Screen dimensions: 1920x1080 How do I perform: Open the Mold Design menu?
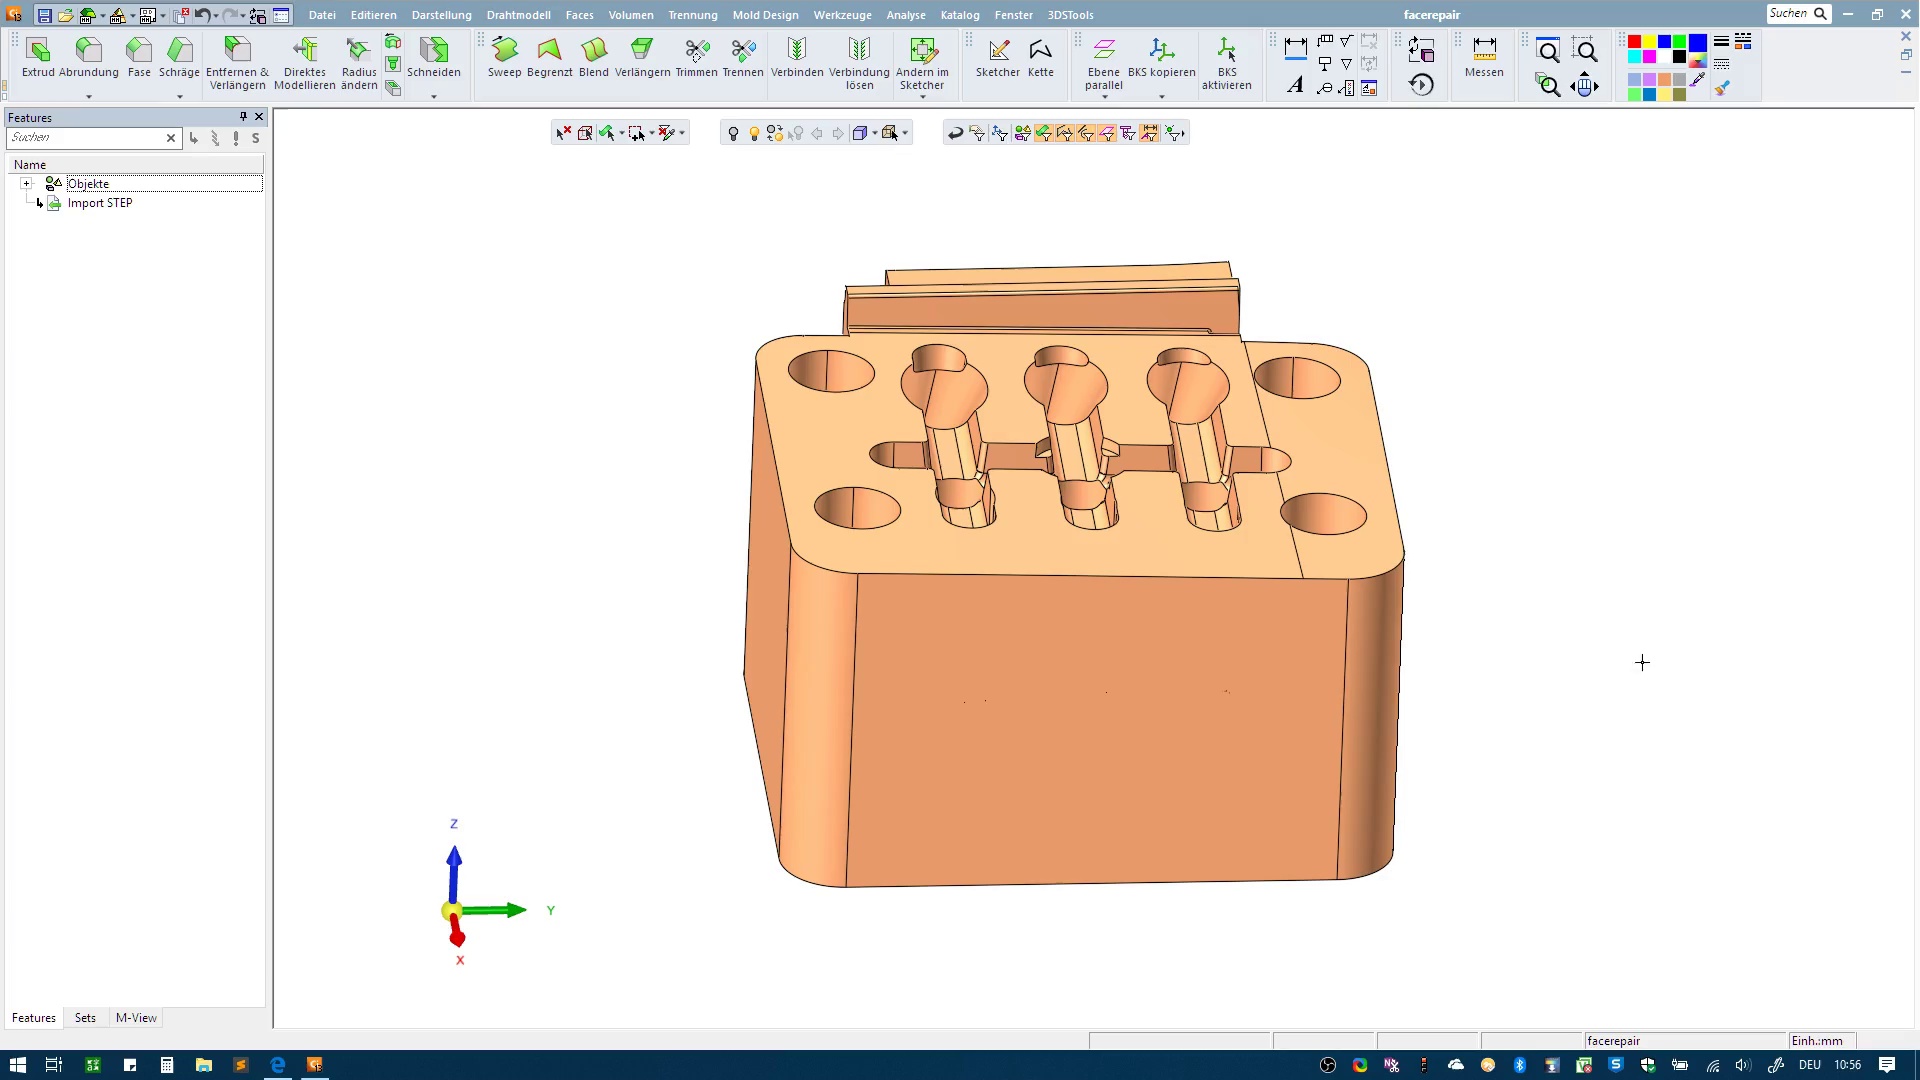[x=765, y=15]
